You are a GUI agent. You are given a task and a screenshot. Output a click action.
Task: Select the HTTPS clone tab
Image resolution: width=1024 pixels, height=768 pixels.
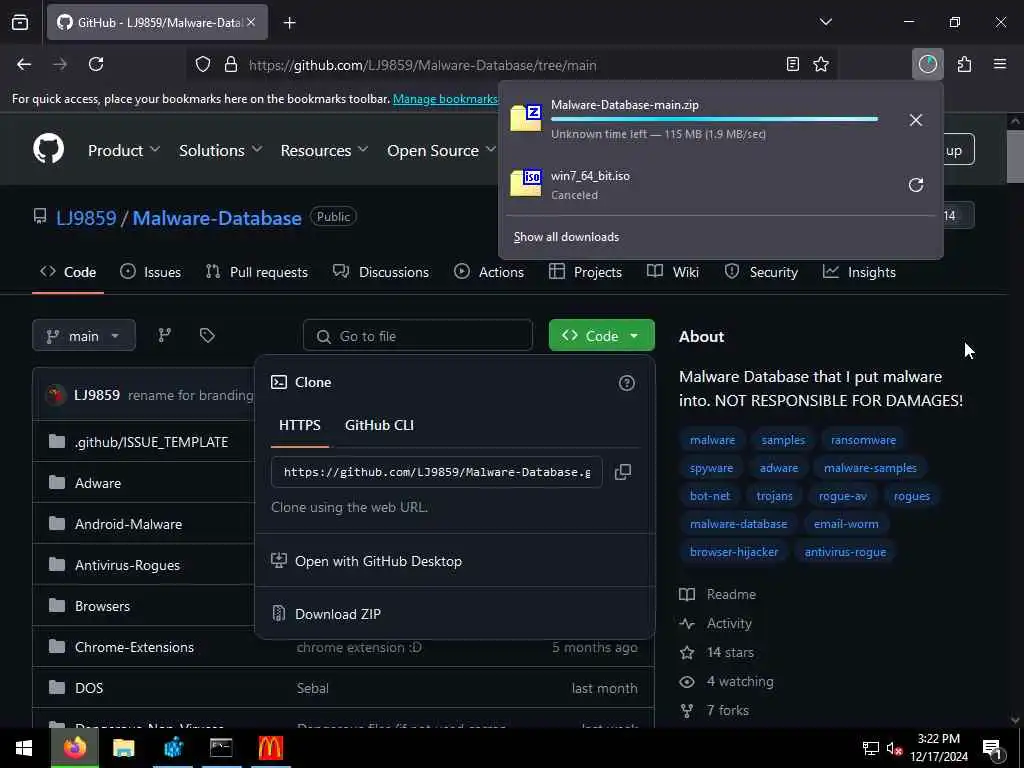(x=300, y=425)
